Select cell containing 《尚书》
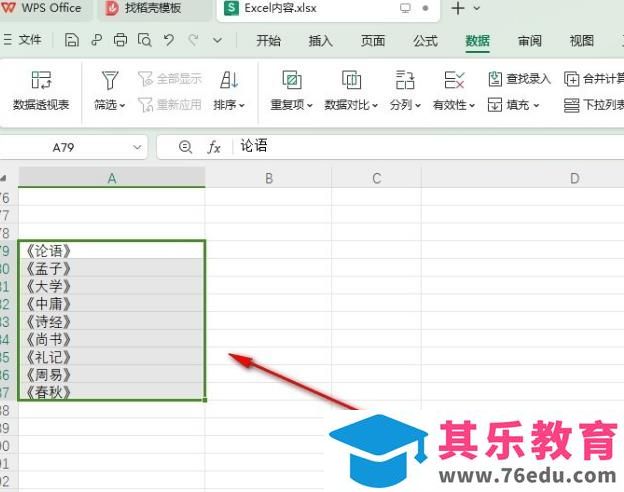This screenshot has height=492, width=624. (112, 339)
